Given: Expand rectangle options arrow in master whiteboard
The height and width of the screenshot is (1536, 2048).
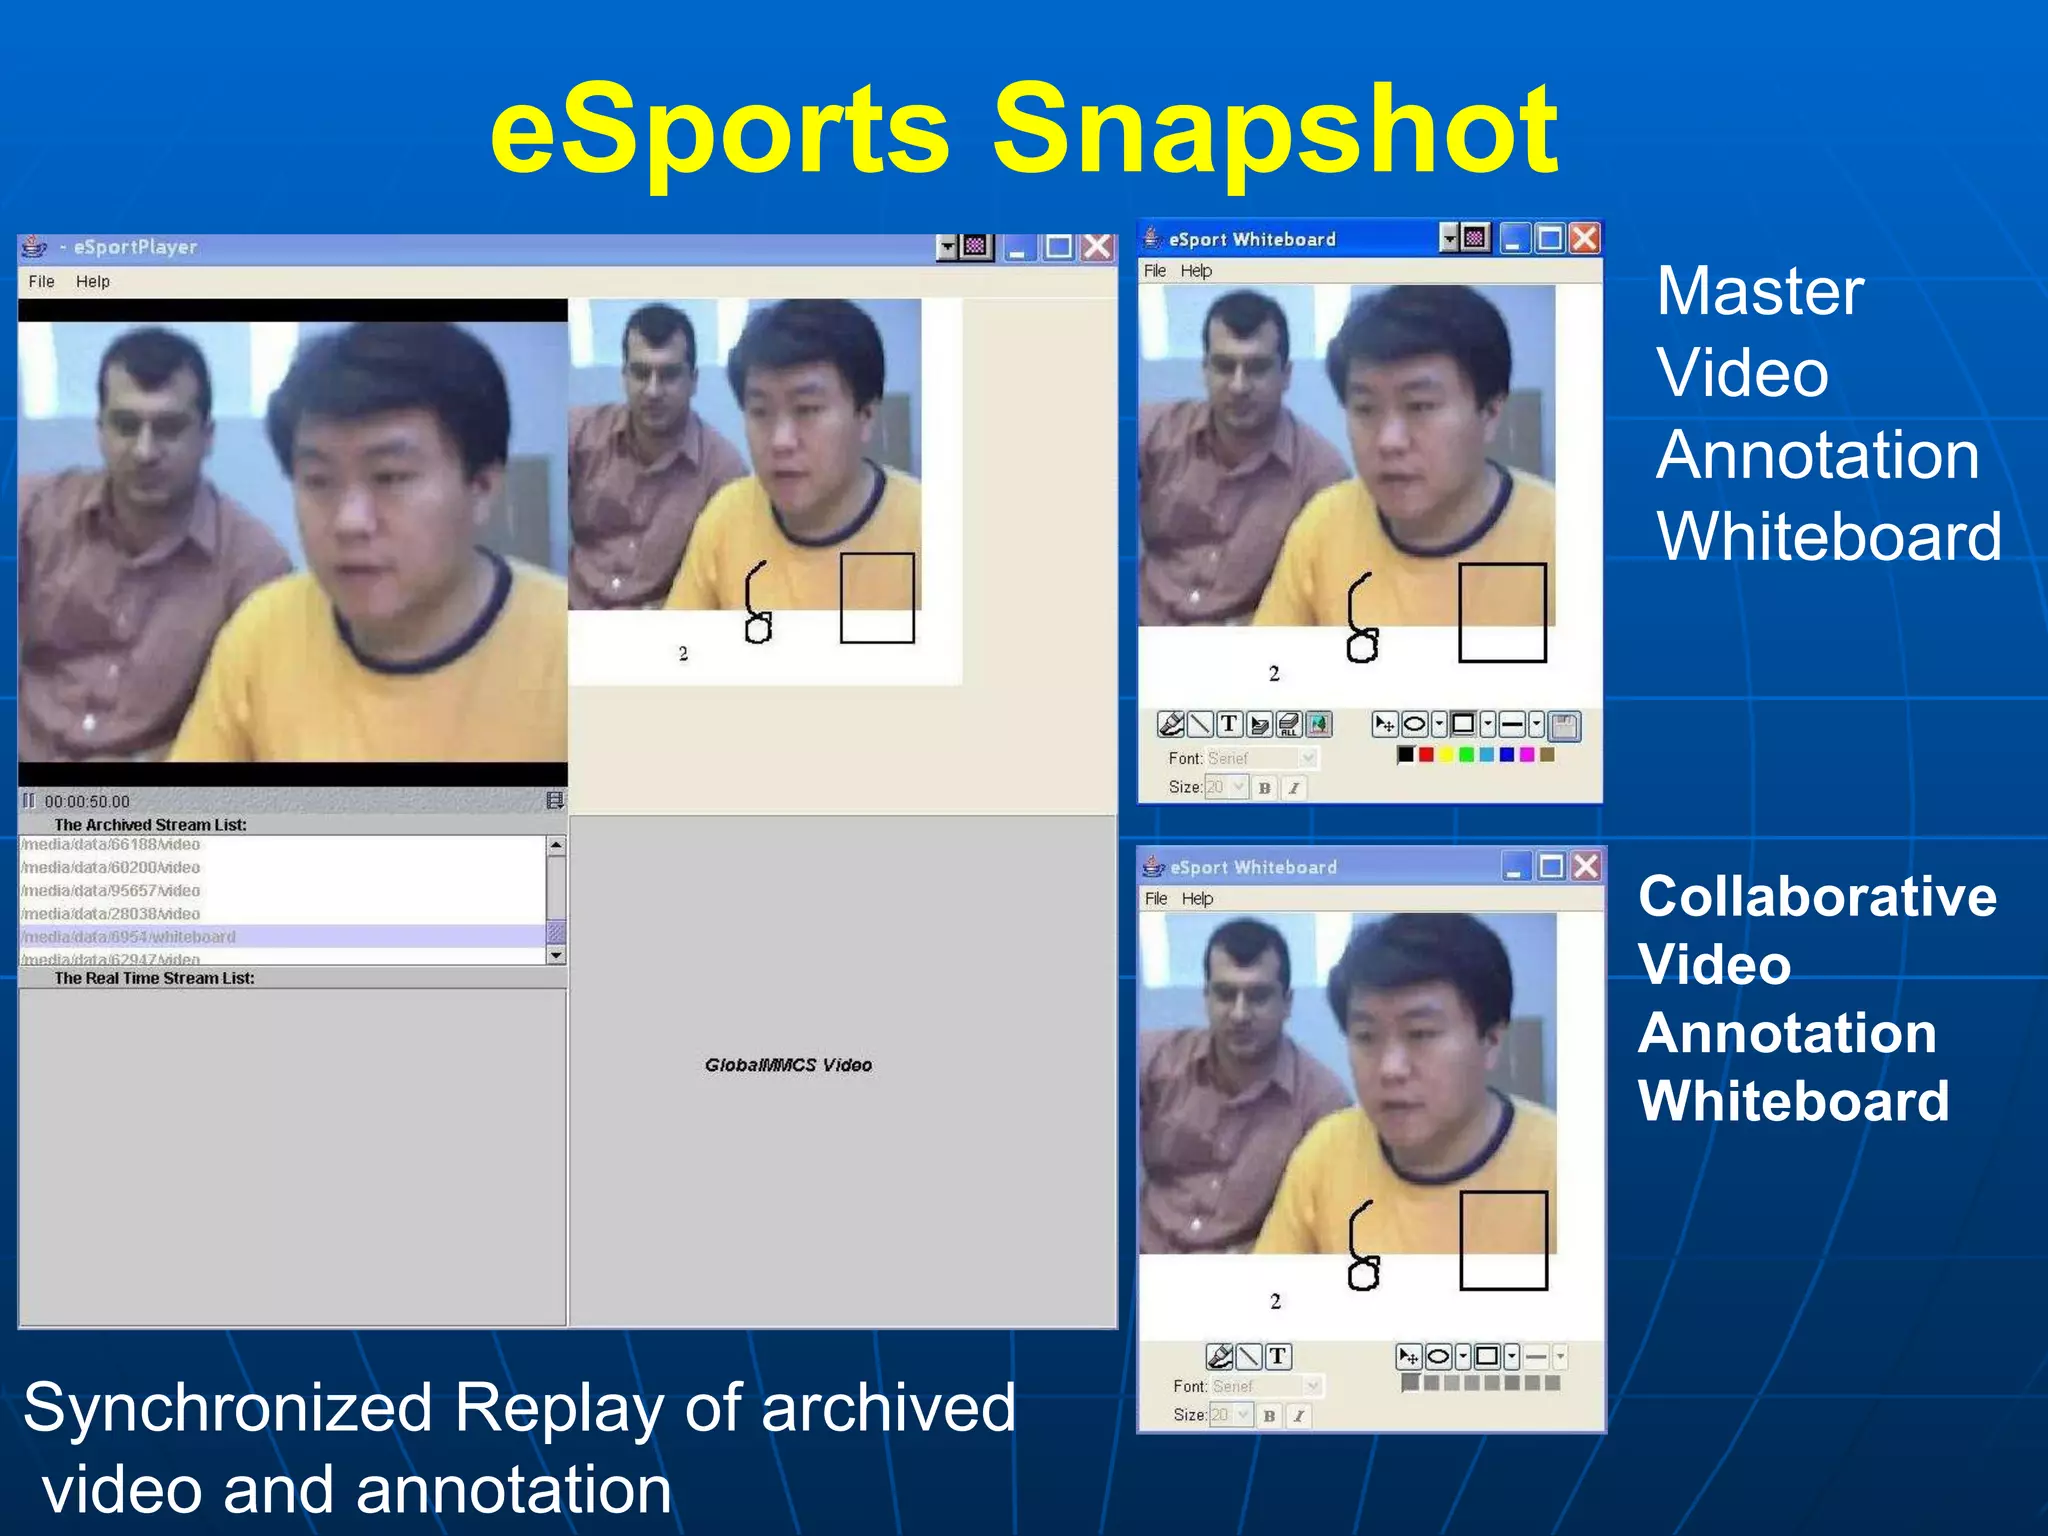Looking at the screenshot, I should click(x=1488, y=724).
